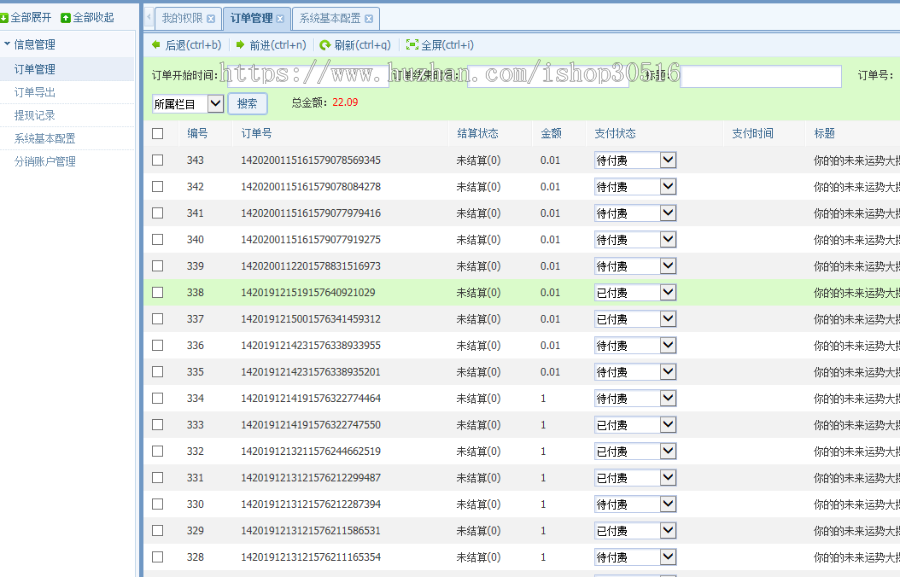The image size is (900, 577).
Task: Check the checkbox for highlighted order 338
Action: pyautogui.click(x=156, y=292)
